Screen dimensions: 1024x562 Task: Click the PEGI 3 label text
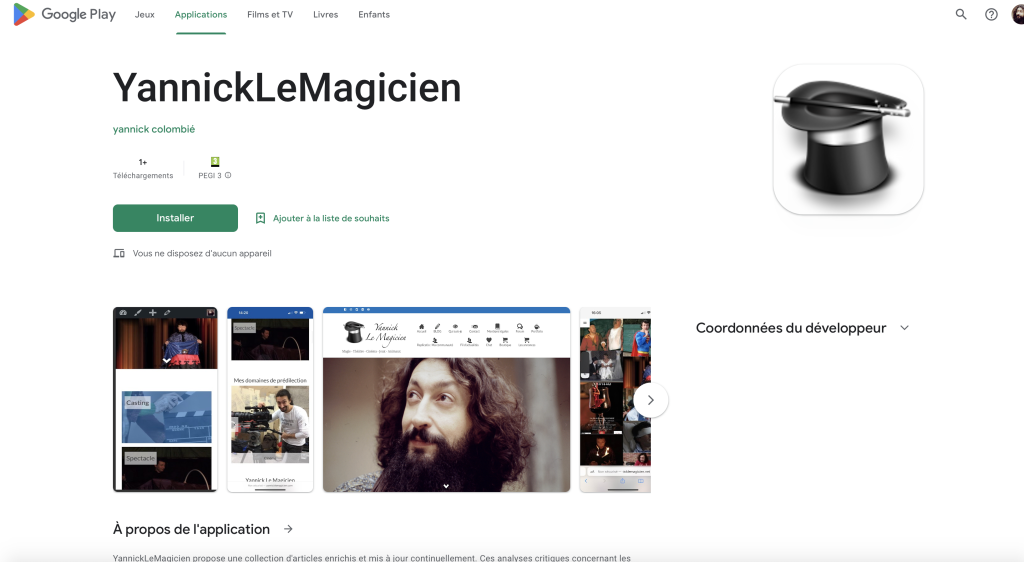[210, 176]
